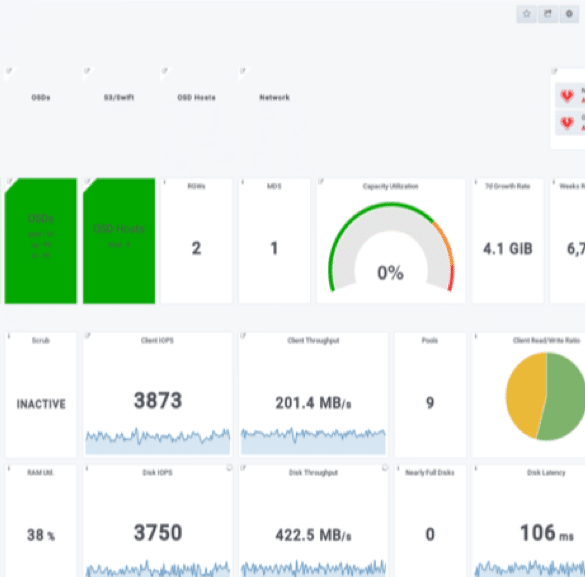Show info icon on Nearly Full Disks panel

(398, 468)
